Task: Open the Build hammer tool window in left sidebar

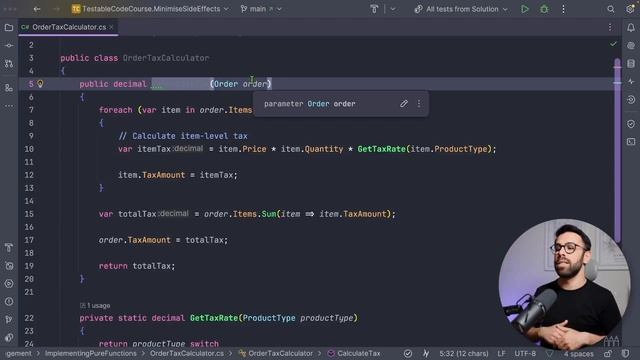Action: (x=9, y=247)
